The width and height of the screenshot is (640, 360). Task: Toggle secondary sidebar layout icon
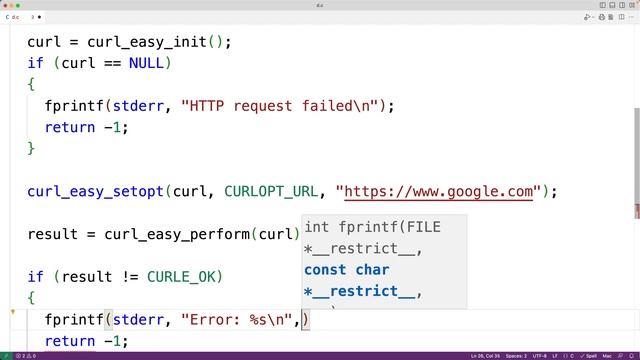(x=622, y=5)
